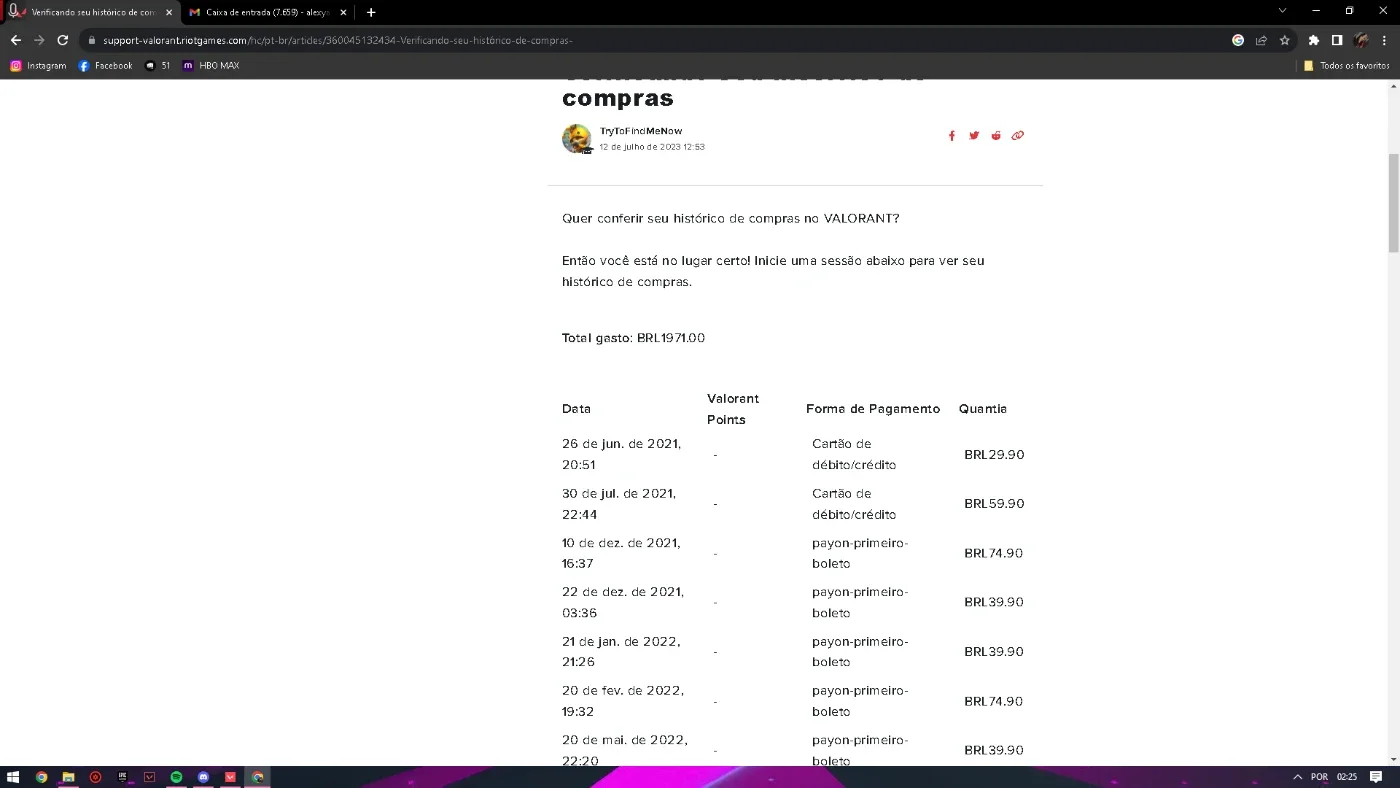1400x788 pixels.
Task: Open Todos os favoritos folder
Action: click(x=1346, y=66)
